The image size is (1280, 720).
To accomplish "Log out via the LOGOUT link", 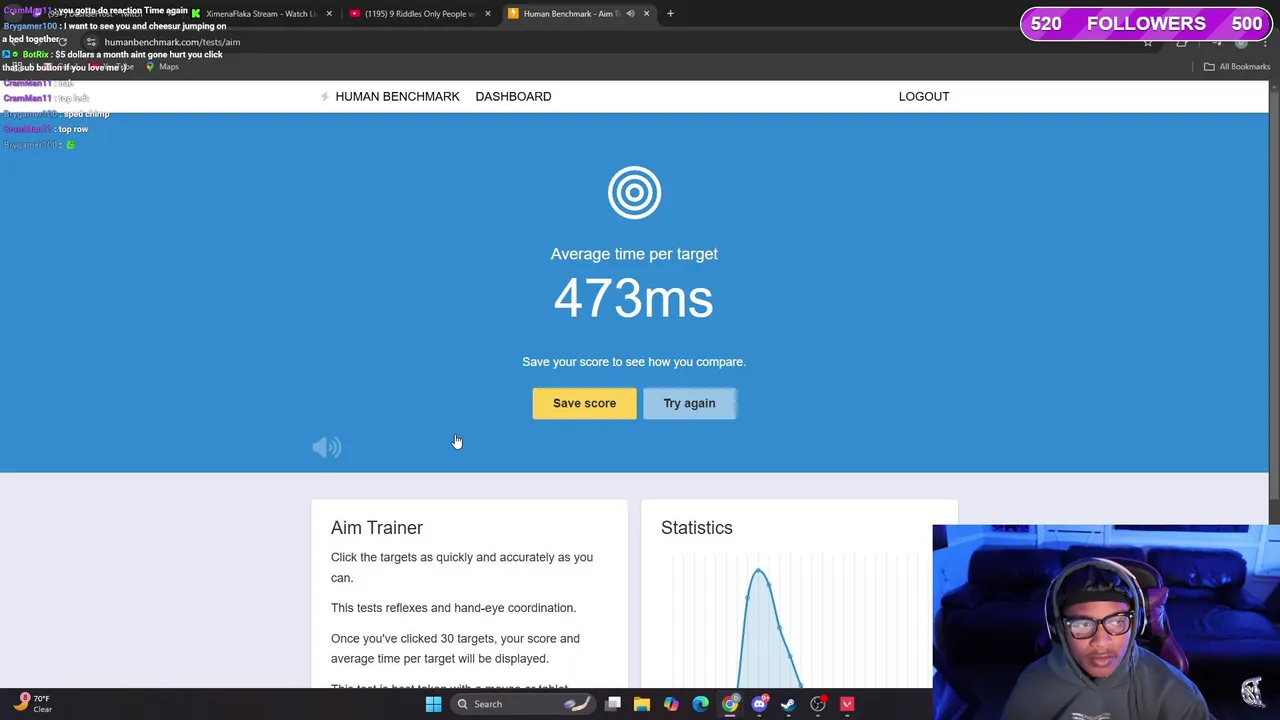I will pyautogui.click(x=924, y=96).
